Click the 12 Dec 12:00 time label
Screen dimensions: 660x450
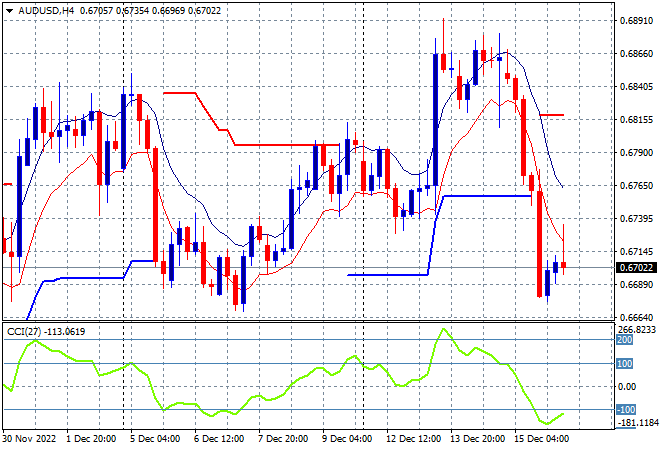[413, 438]
